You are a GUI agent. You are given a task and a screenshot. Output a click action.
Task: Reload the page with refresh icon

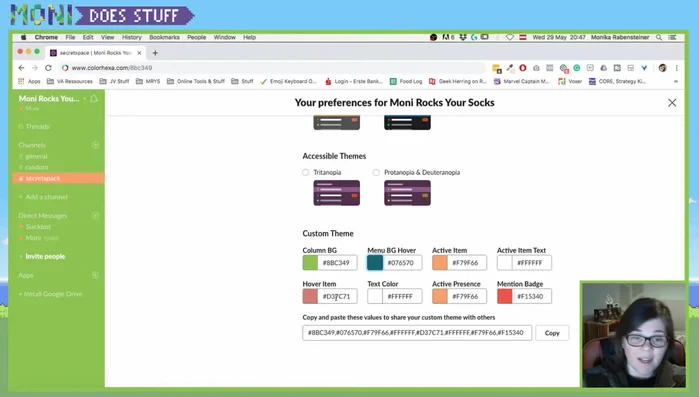(48, 68)
